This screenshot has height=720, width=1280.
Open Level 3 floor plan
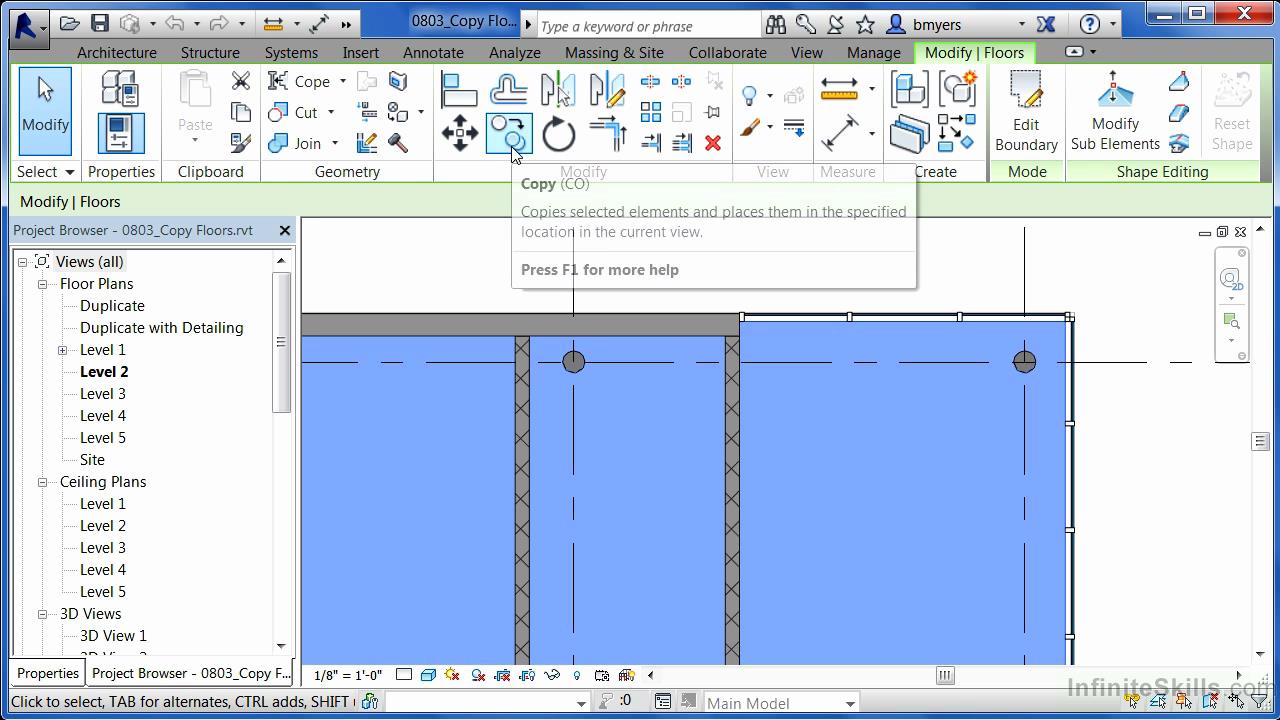click(x=103, y=394)
